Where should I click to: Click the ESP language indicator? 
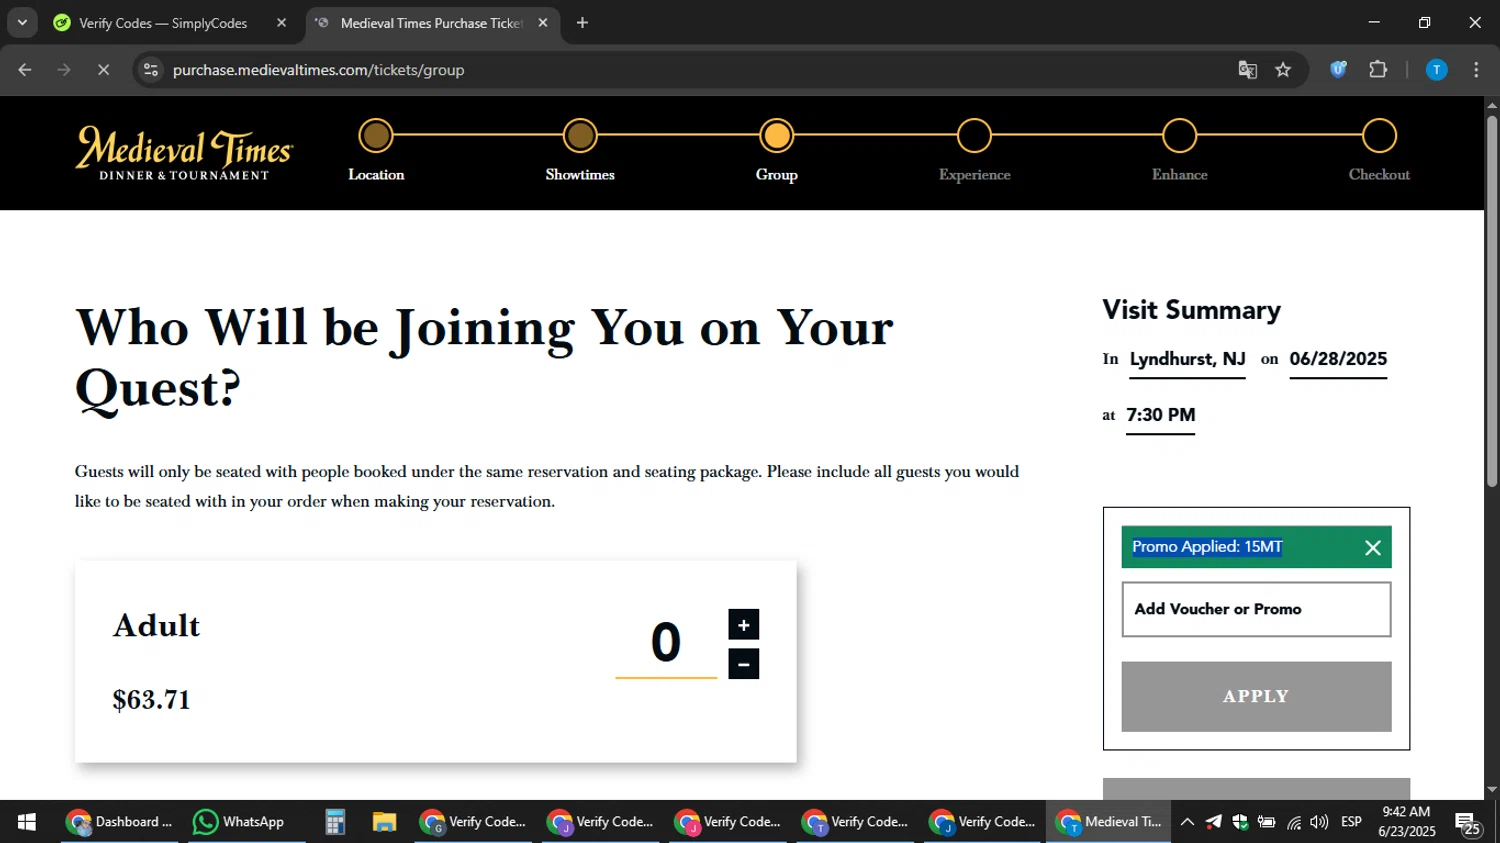pyautogui.click(x=1351, y=822)
